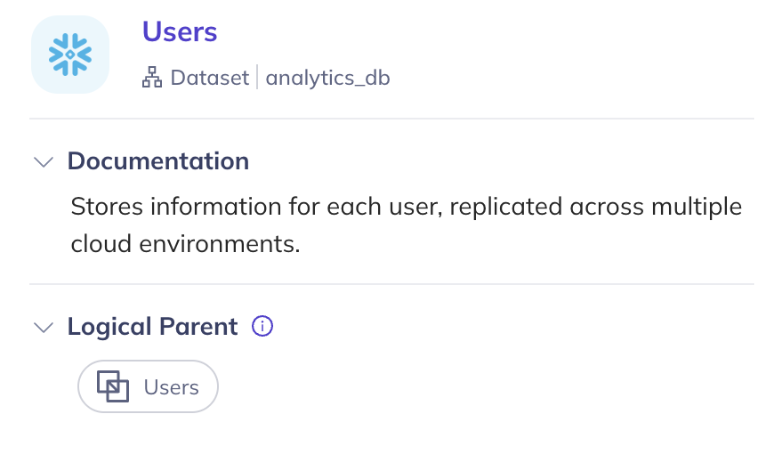This screenshot has width=782, height=450.
Task: Open the Users dataset title link
Action: (180, 31)
